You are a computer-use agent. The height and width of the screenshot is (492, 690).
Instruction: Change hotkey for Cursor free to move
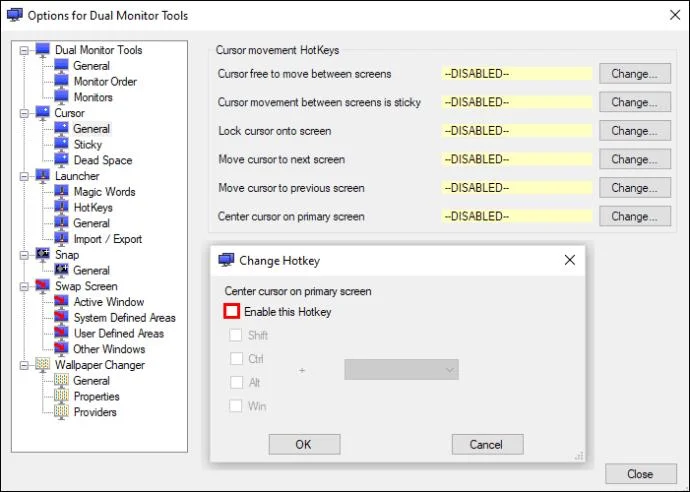[x=635, y=73]
